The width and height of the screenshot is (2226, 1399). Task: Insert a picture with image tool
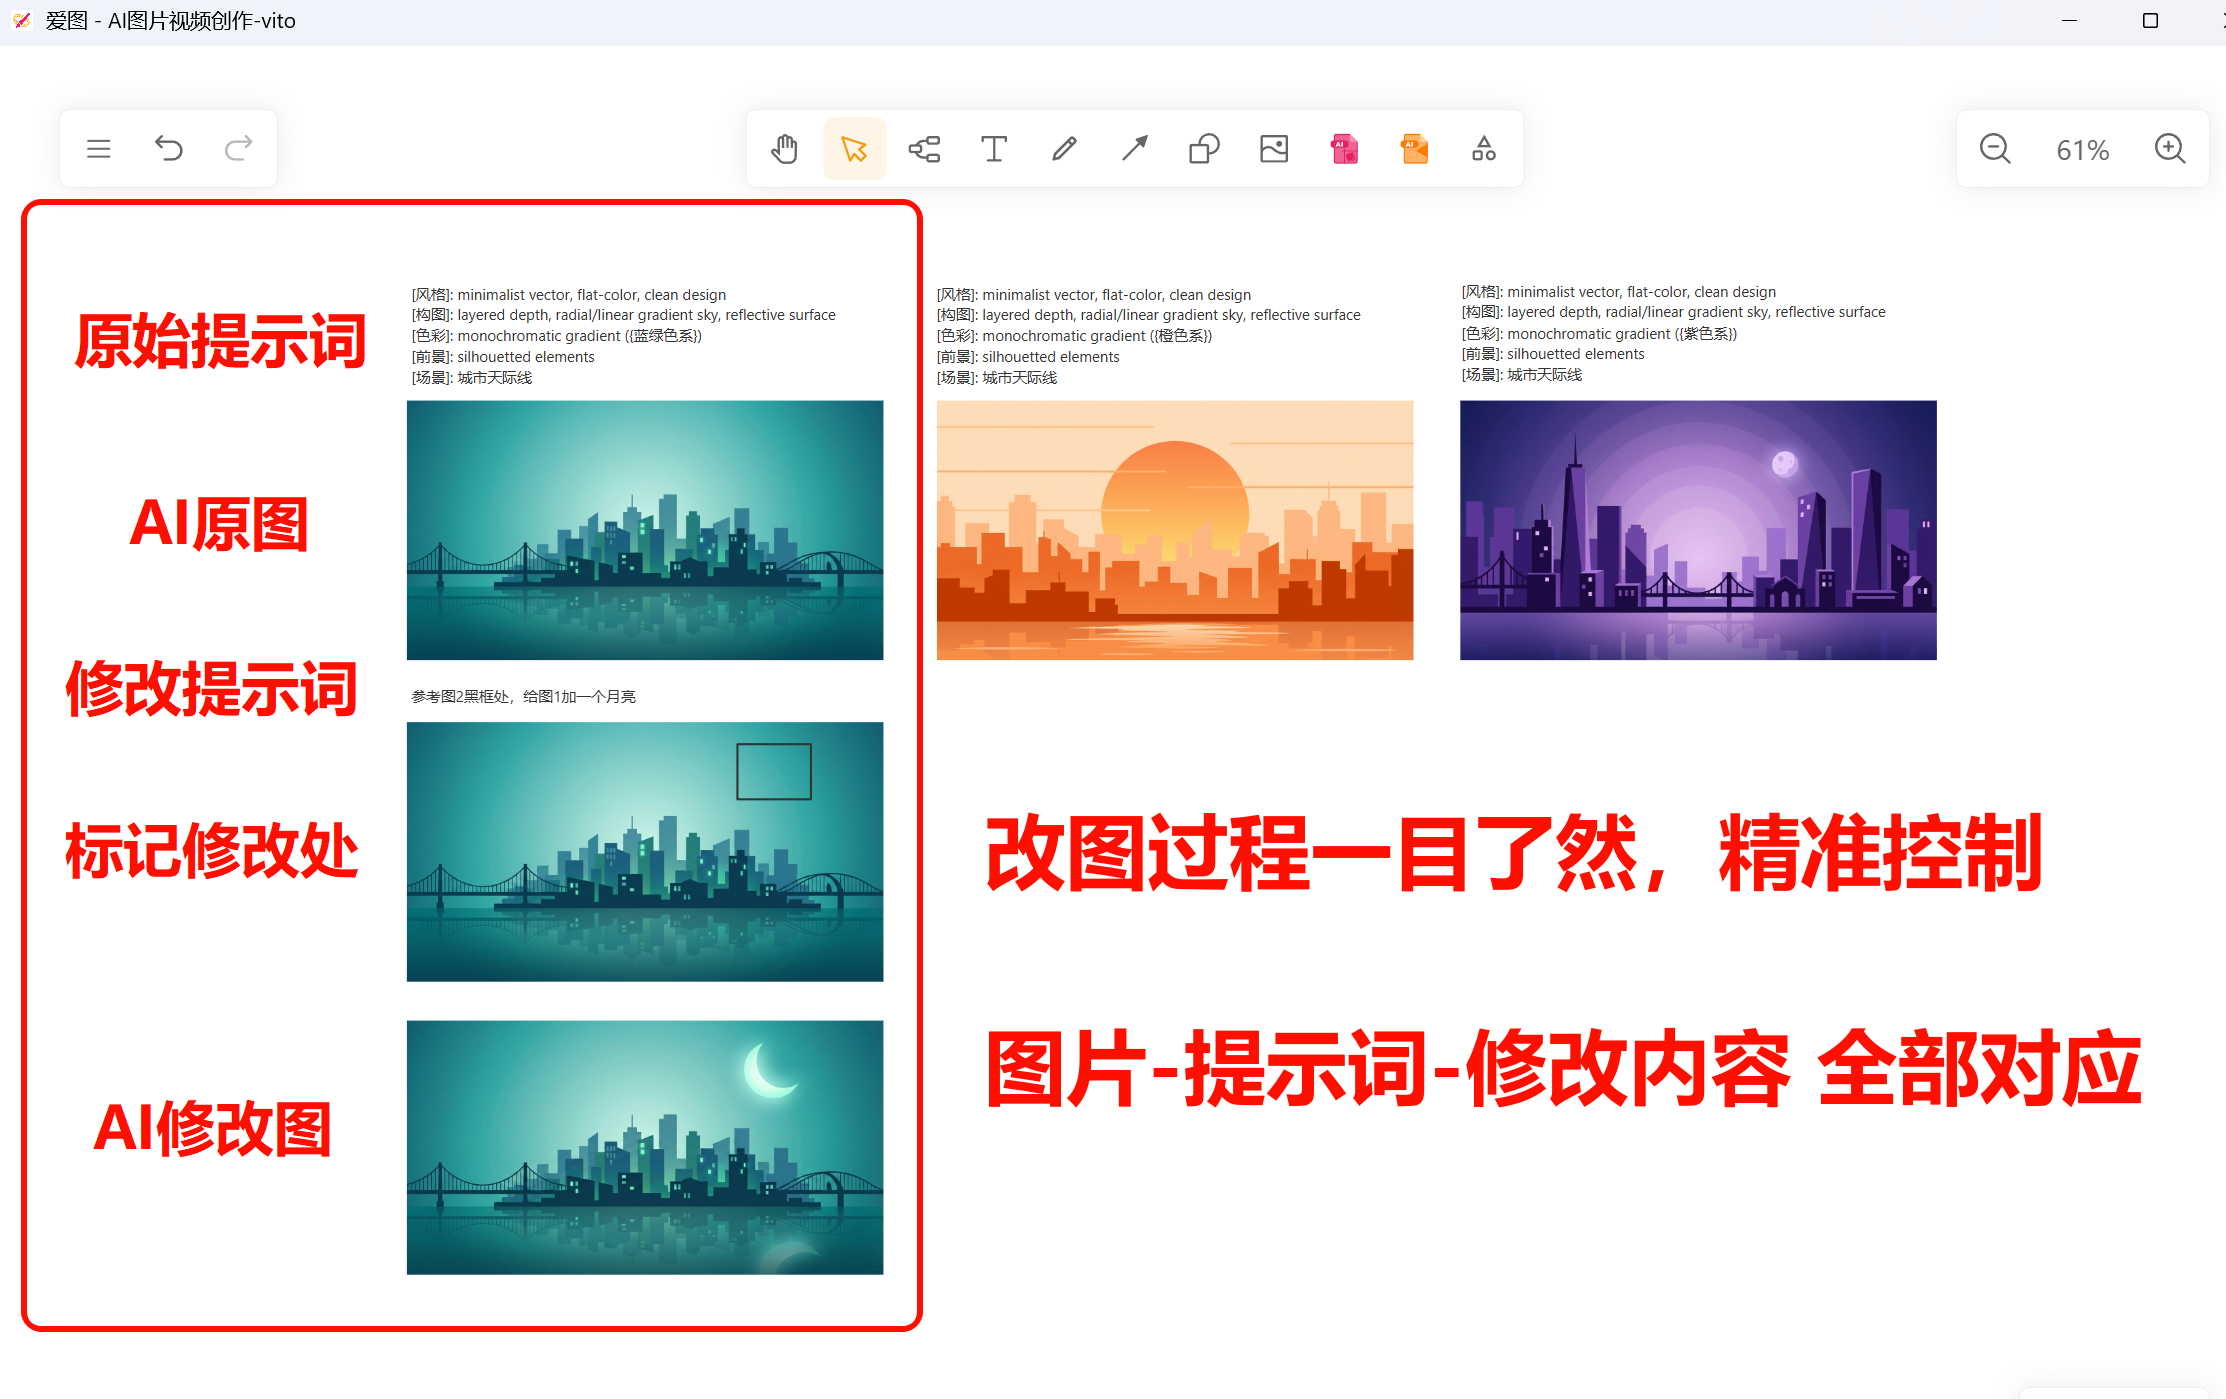pos(1274,149)
